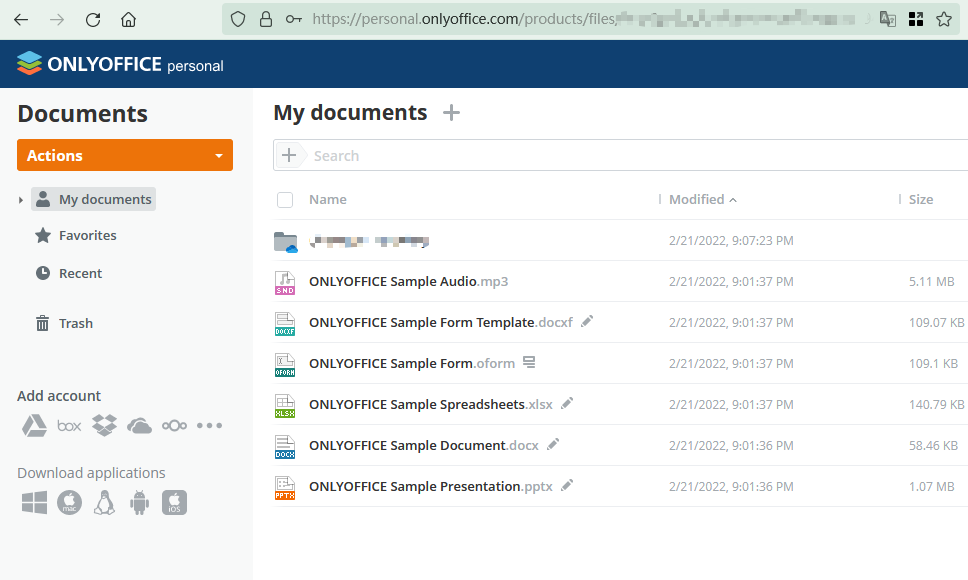968x580 pixels.
Task: Click the PPTX file type icon
Action: click(285, 488)
